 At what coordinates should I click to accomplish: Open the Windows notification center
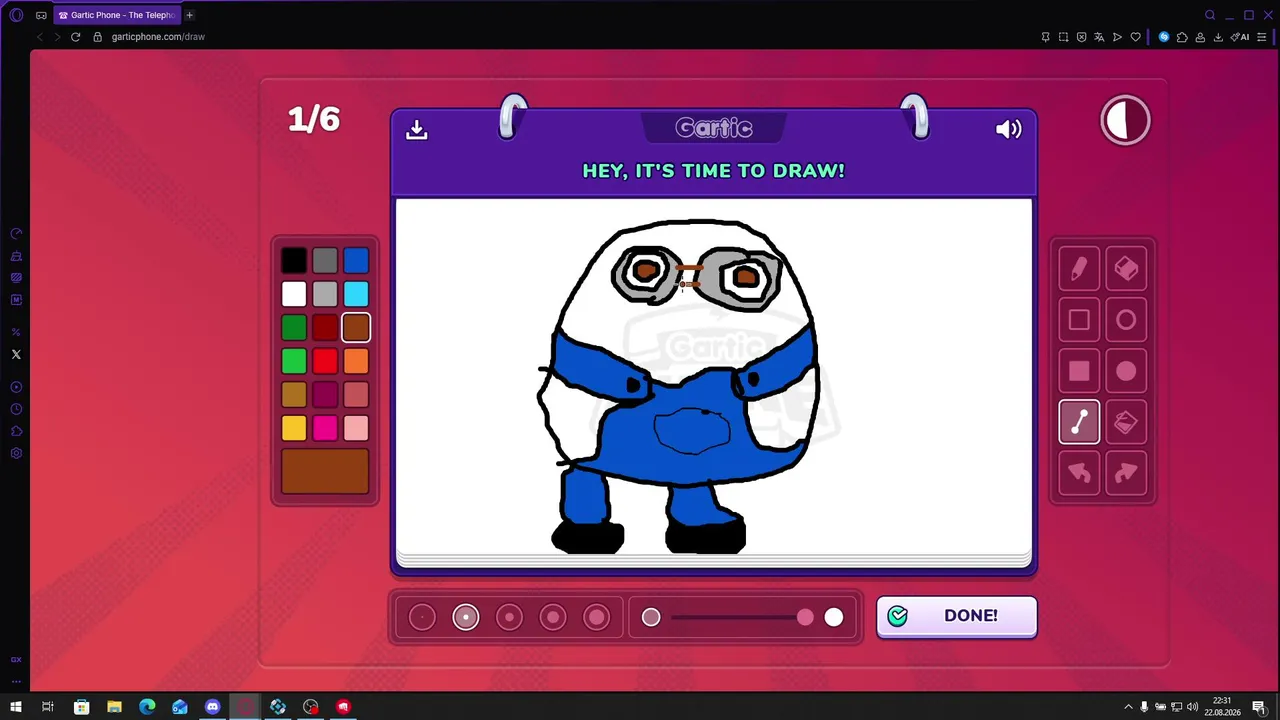point(1259,707)
